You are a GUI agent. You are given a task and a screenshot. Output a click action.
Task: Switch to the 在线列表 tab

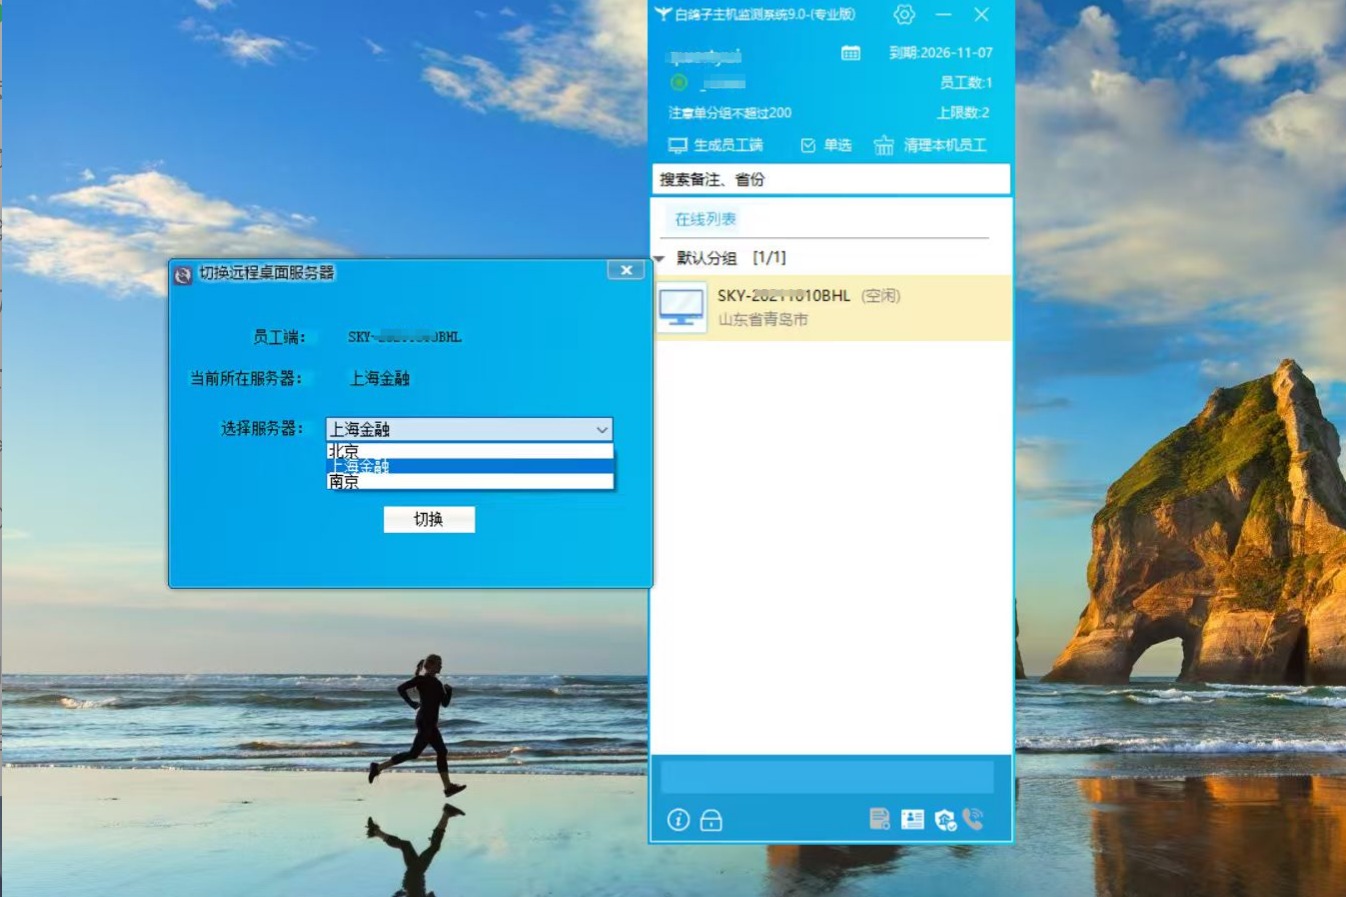[705, 219]
